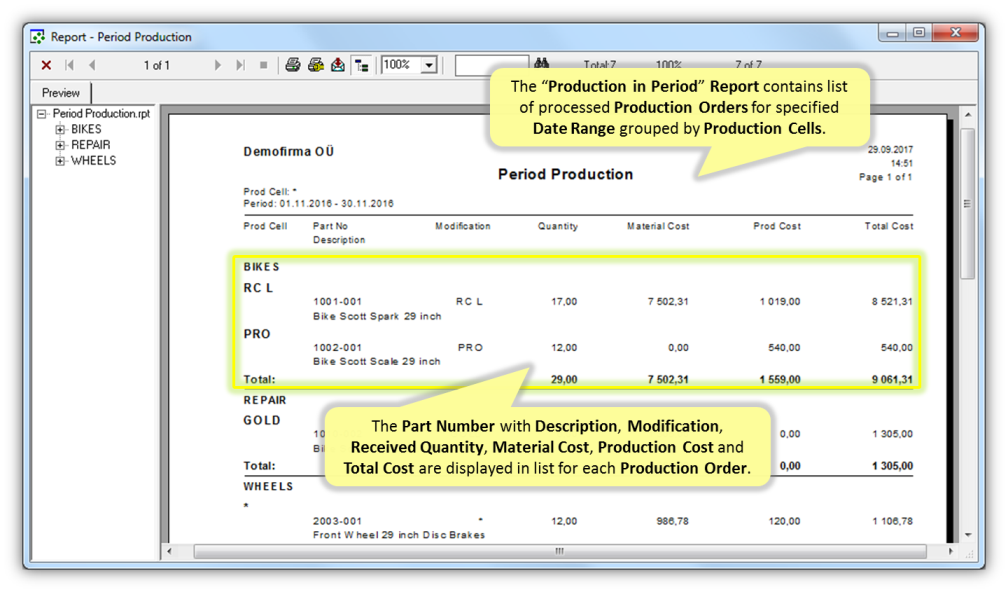This screenshot has height=592, width=1008.
Task: Click prod cost 1 019,00
Action: [x=780, y=301]
